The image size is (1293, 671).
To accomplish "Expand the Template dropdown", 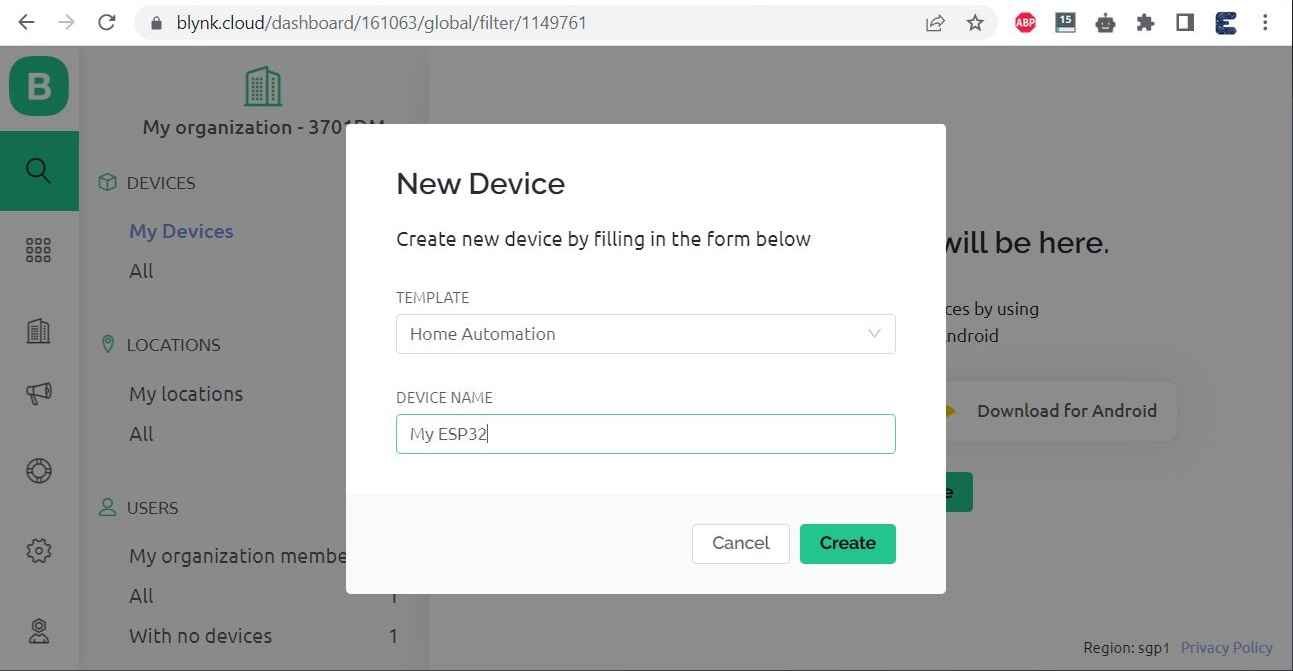I will [x=645, y=334].
